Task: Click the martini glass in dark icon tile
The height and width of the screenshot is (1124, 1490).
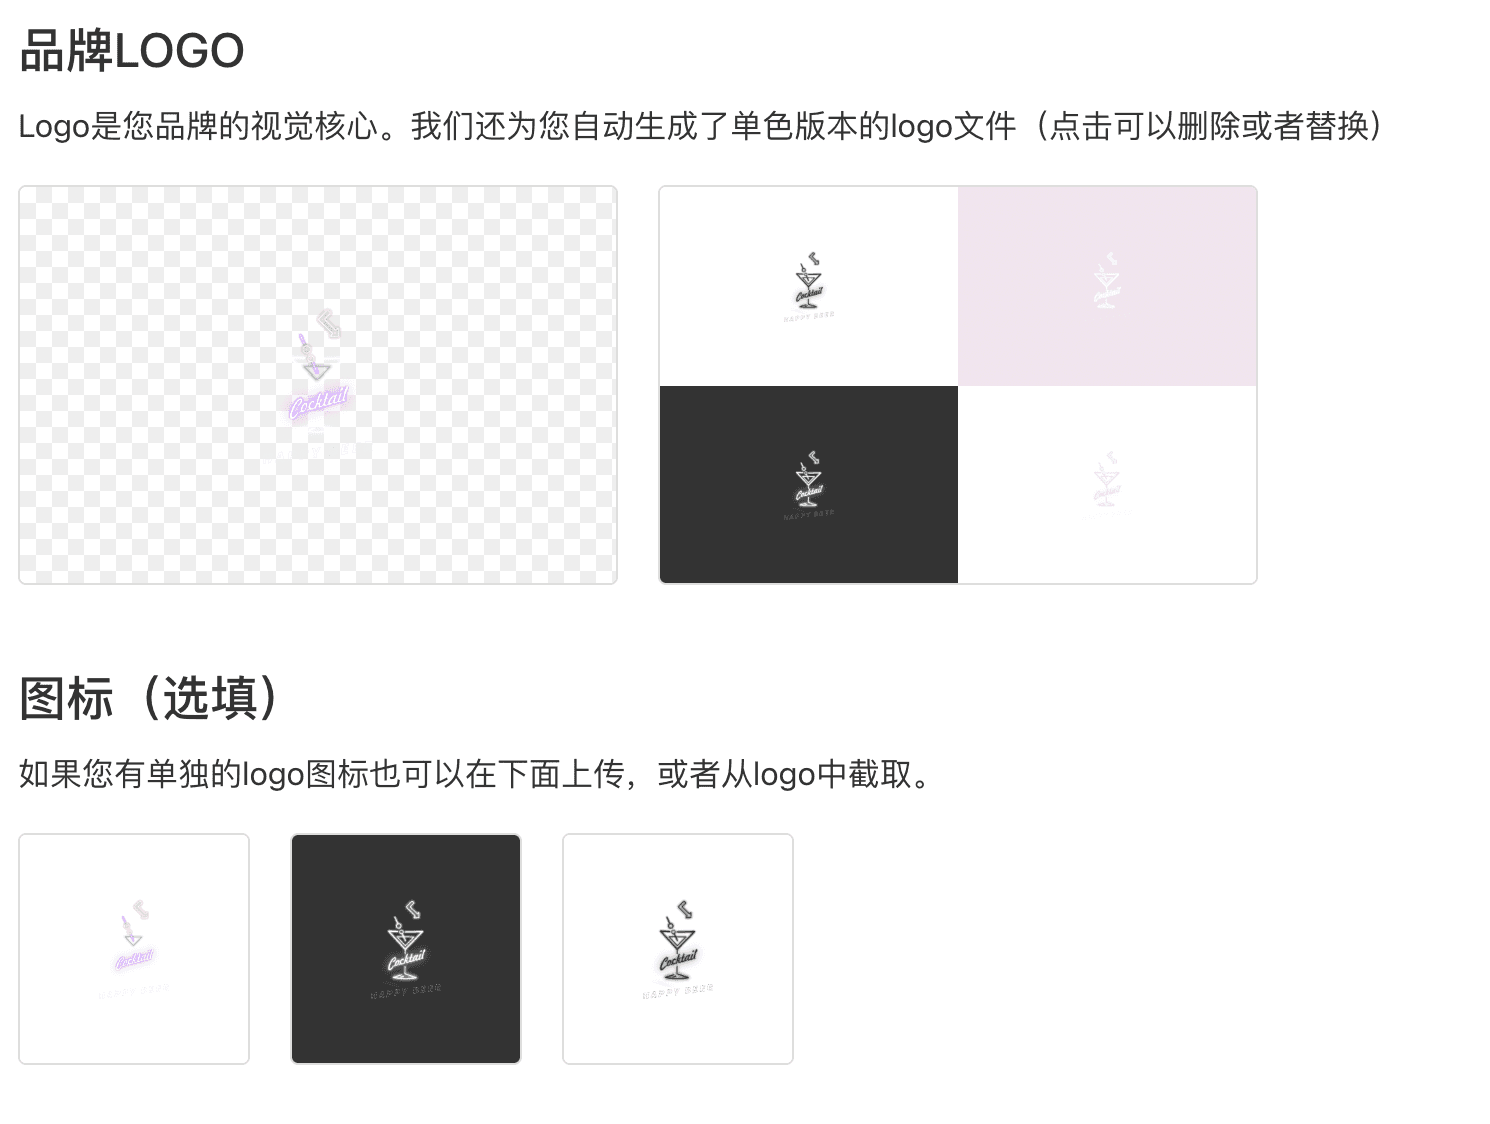Action: (405, 936)
